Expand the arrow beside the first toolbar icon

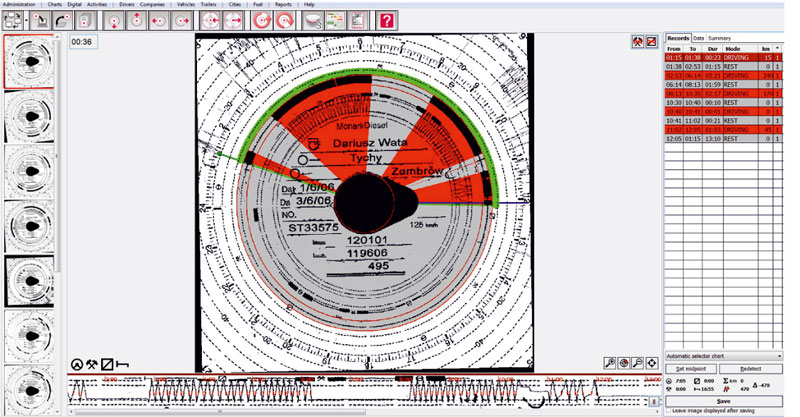tap(25, 20)
